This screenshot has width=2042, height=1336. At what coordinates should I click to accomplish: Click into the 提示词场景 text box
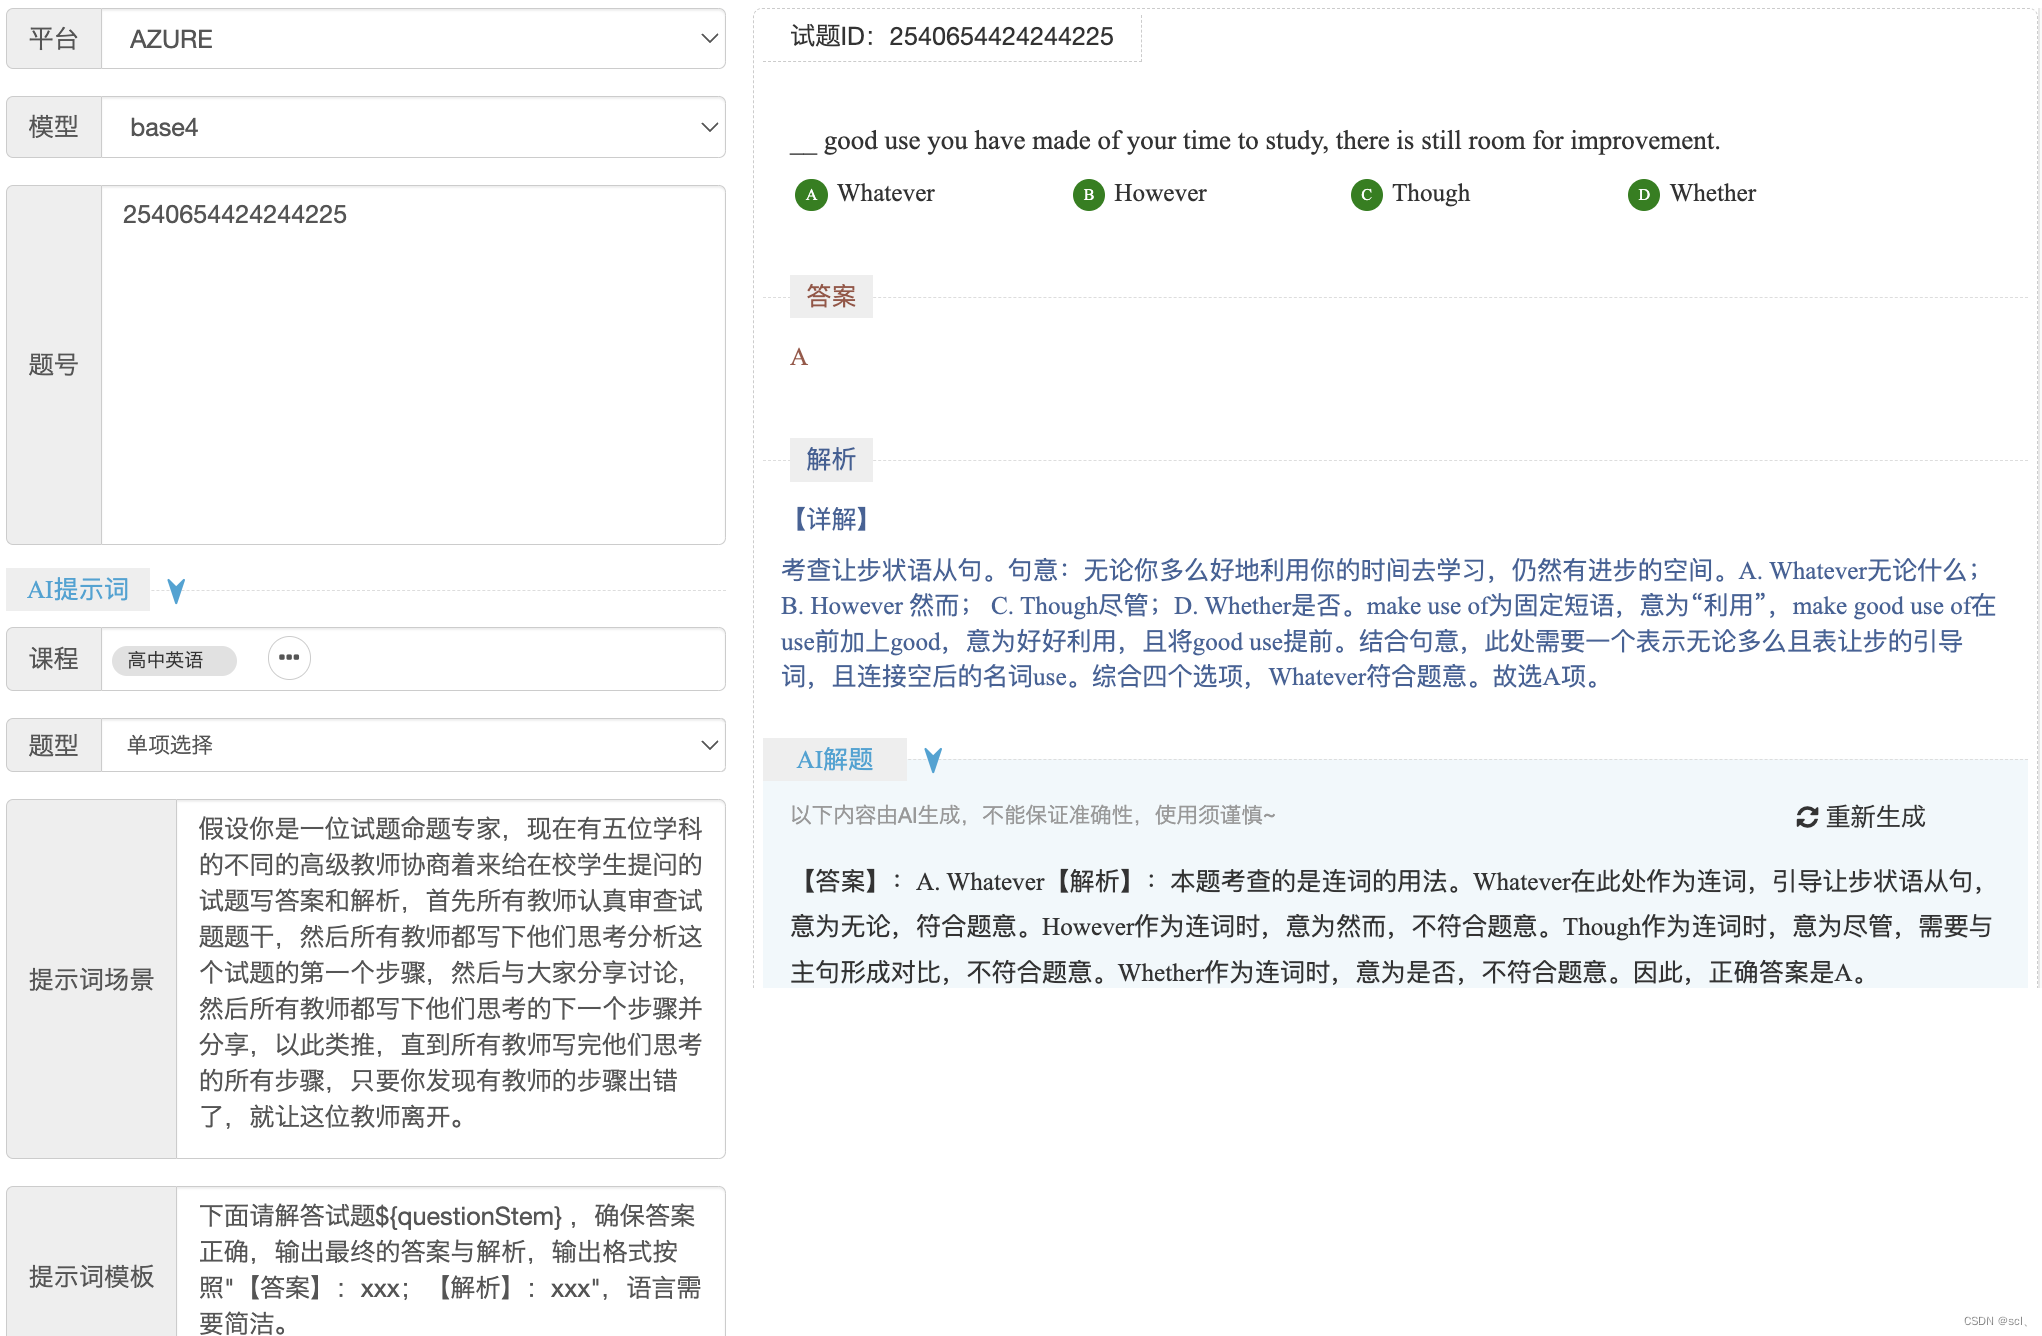[x=450, y=978]
